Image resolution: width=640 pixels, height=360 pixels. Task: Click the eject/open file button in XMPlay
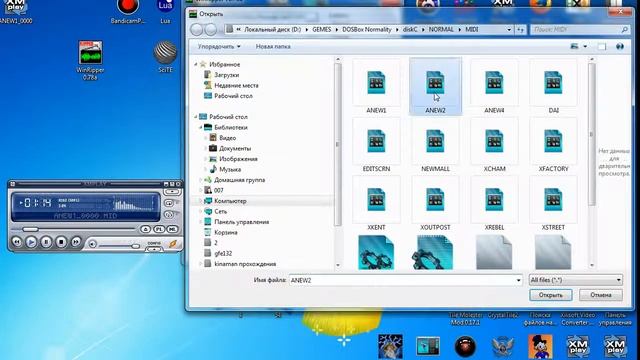click(146, 229)
